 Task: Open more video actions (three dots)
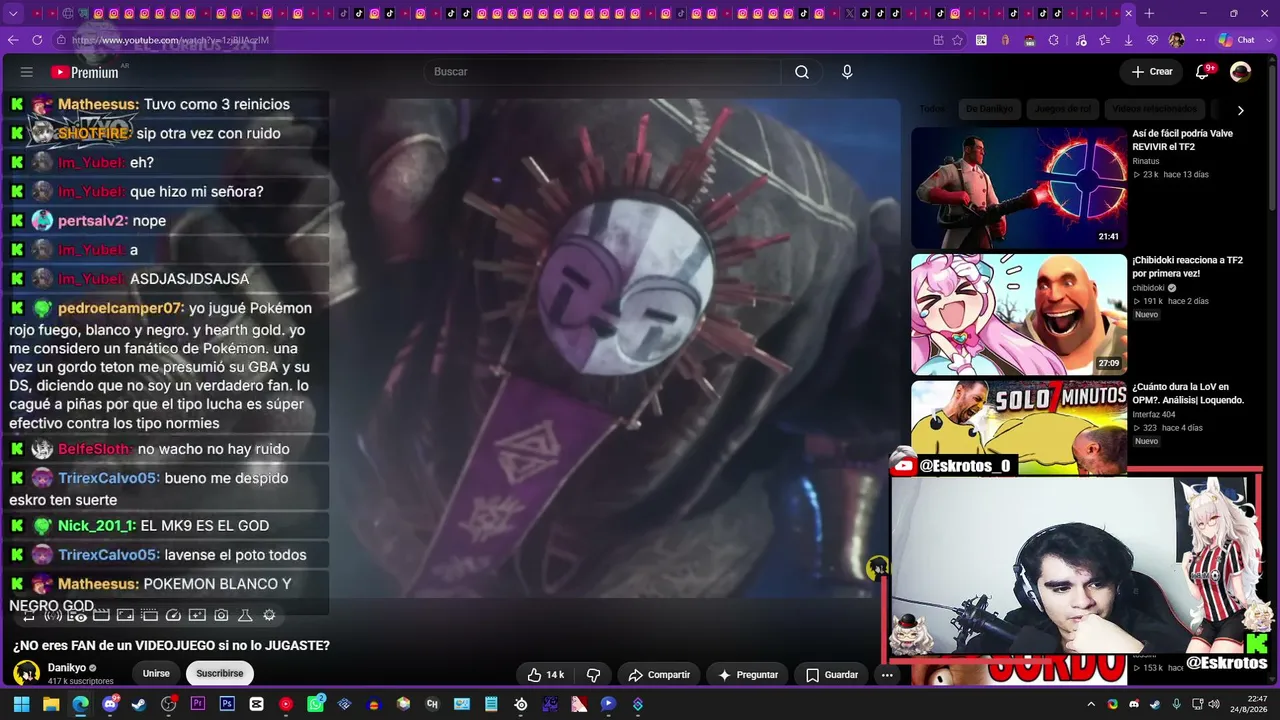pos(887,675)
